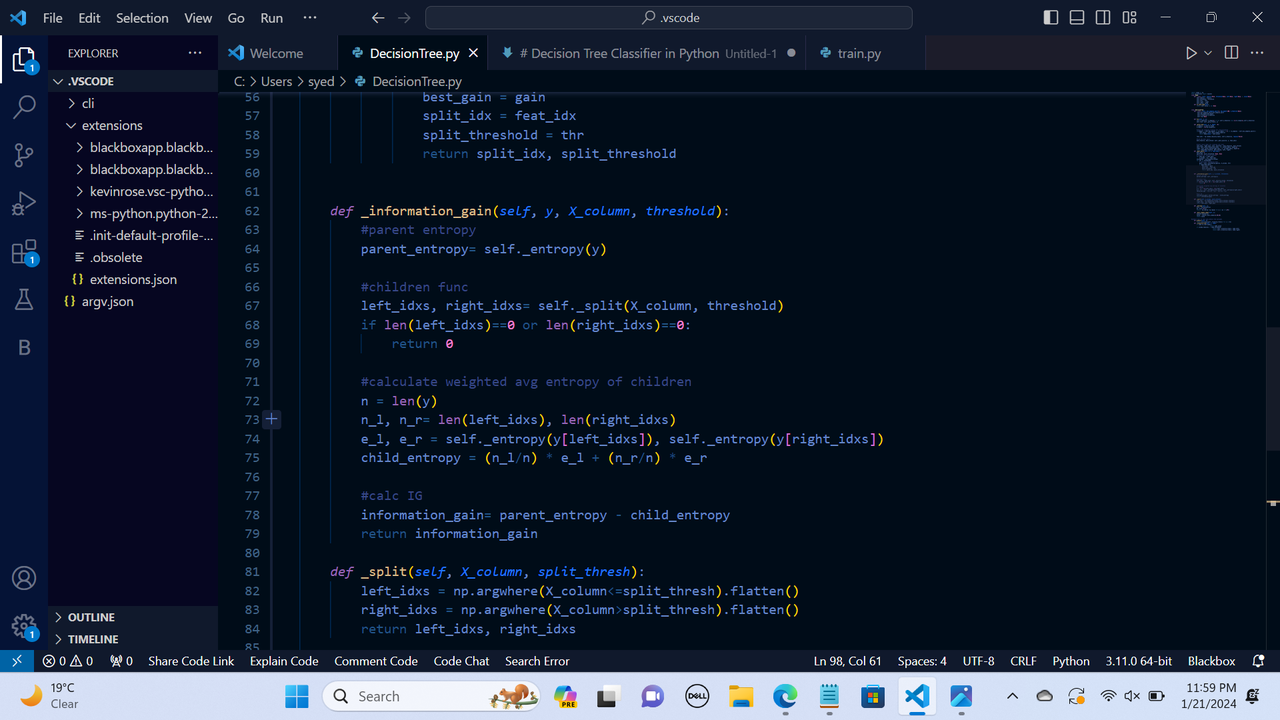The width and height of the screenshot is (1280, 720).
Task: Click Code Chat in status bar
Action: click(461, 661)
